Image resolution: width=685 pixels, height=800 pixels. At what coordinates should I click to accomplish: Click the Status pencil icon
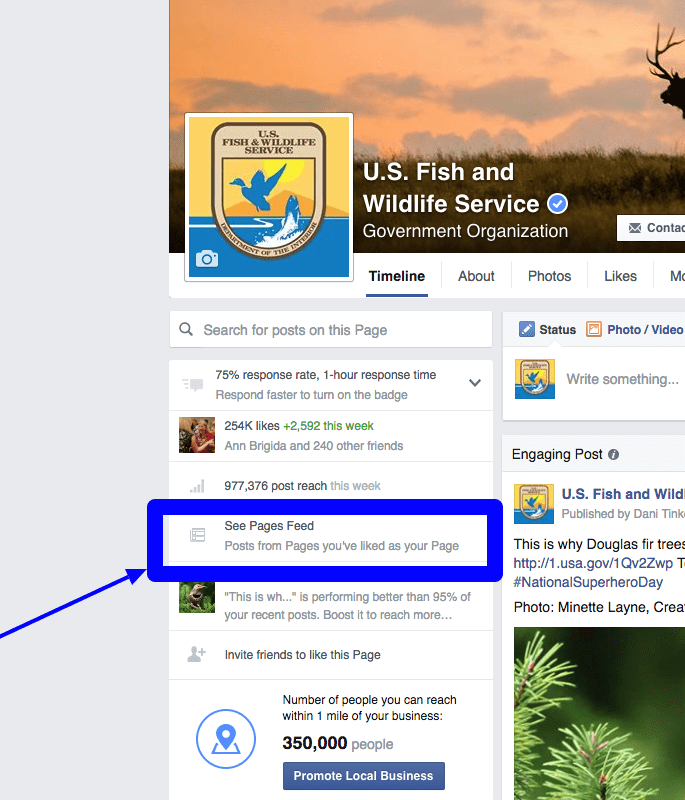(x=526, y=329)
